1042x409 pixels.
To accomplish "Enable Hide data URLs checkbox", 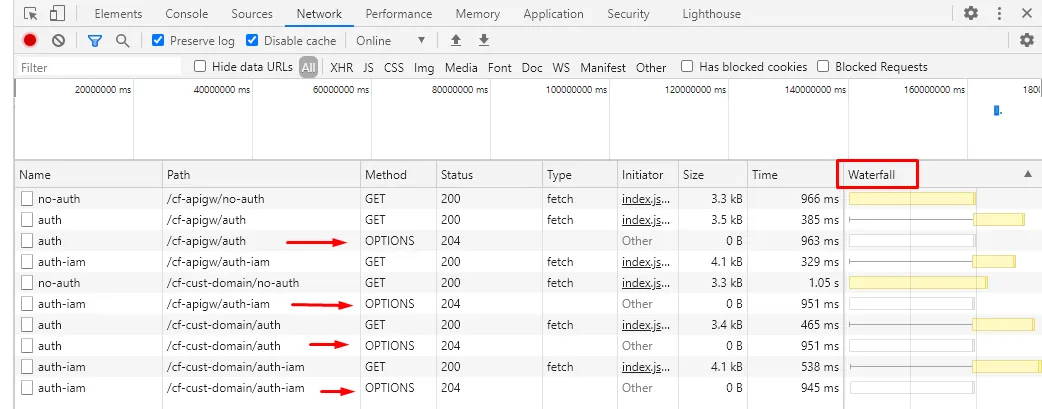I will point(200,67).
